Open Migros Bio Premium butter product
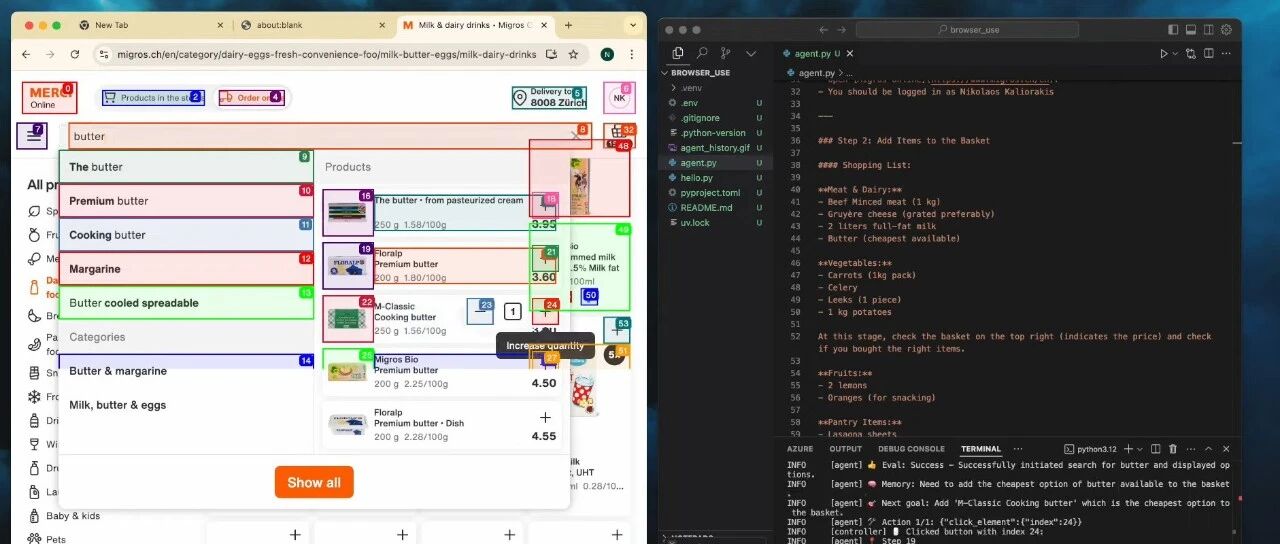The width and height of the screenshot is (1280, 544). point(442,370)
